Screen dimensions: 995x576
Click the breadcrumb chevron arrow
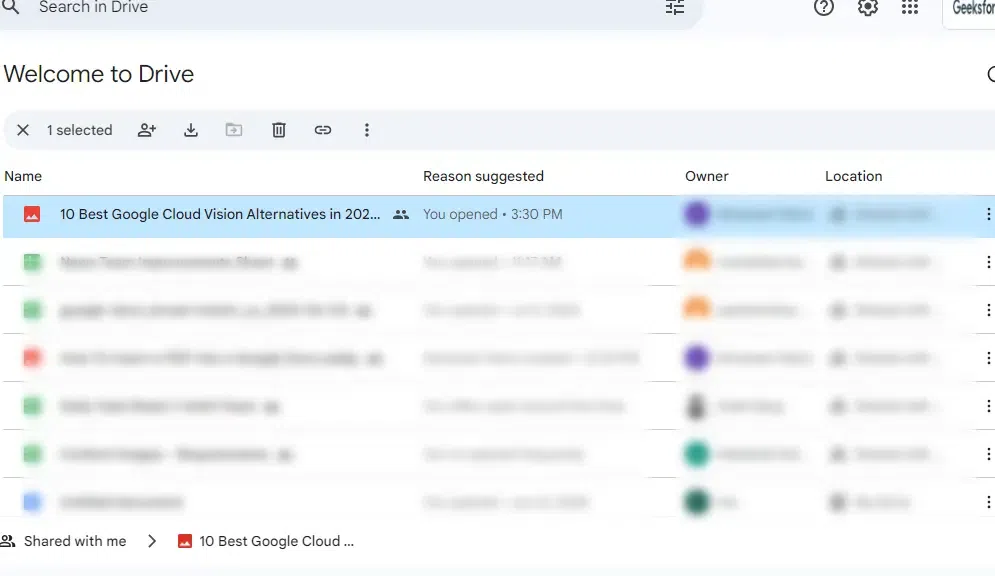[x=152, y=541]
